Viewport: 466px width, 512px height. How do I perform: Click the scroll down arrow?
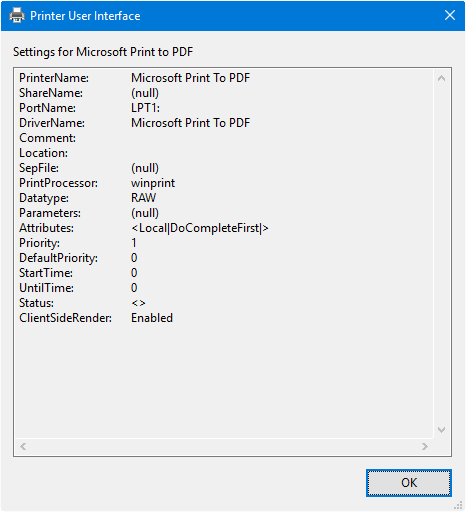coord(441,429)
